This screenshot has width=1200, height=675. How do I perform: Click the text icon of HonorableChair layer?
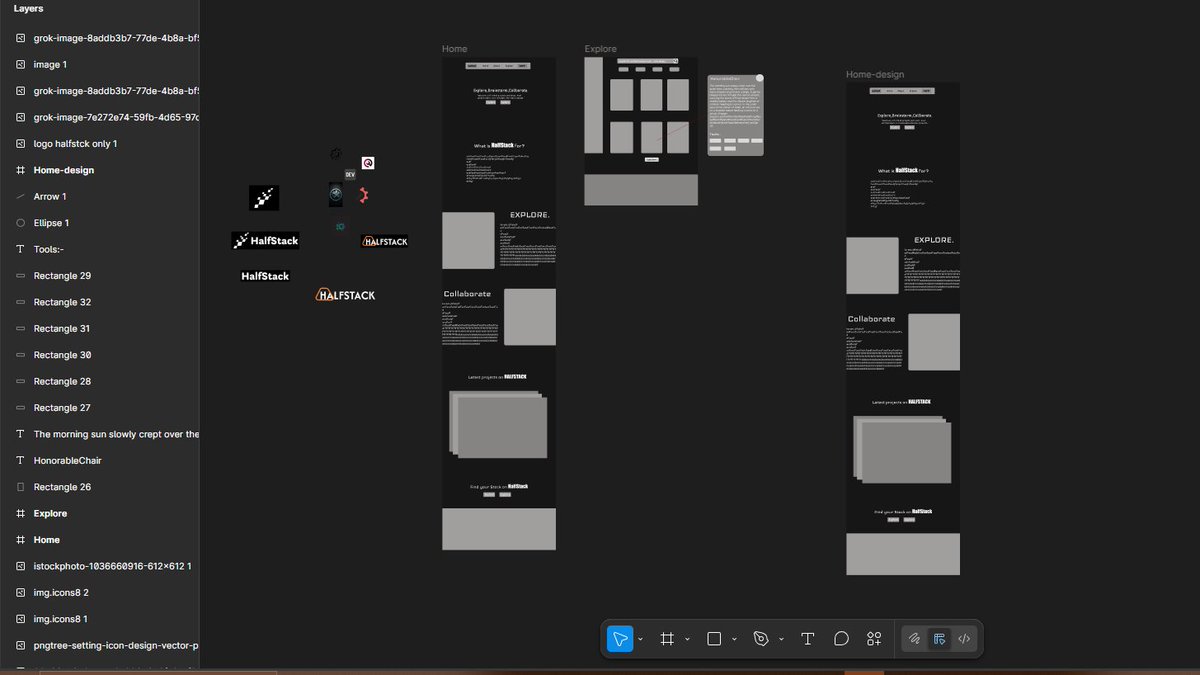(20, 461)
